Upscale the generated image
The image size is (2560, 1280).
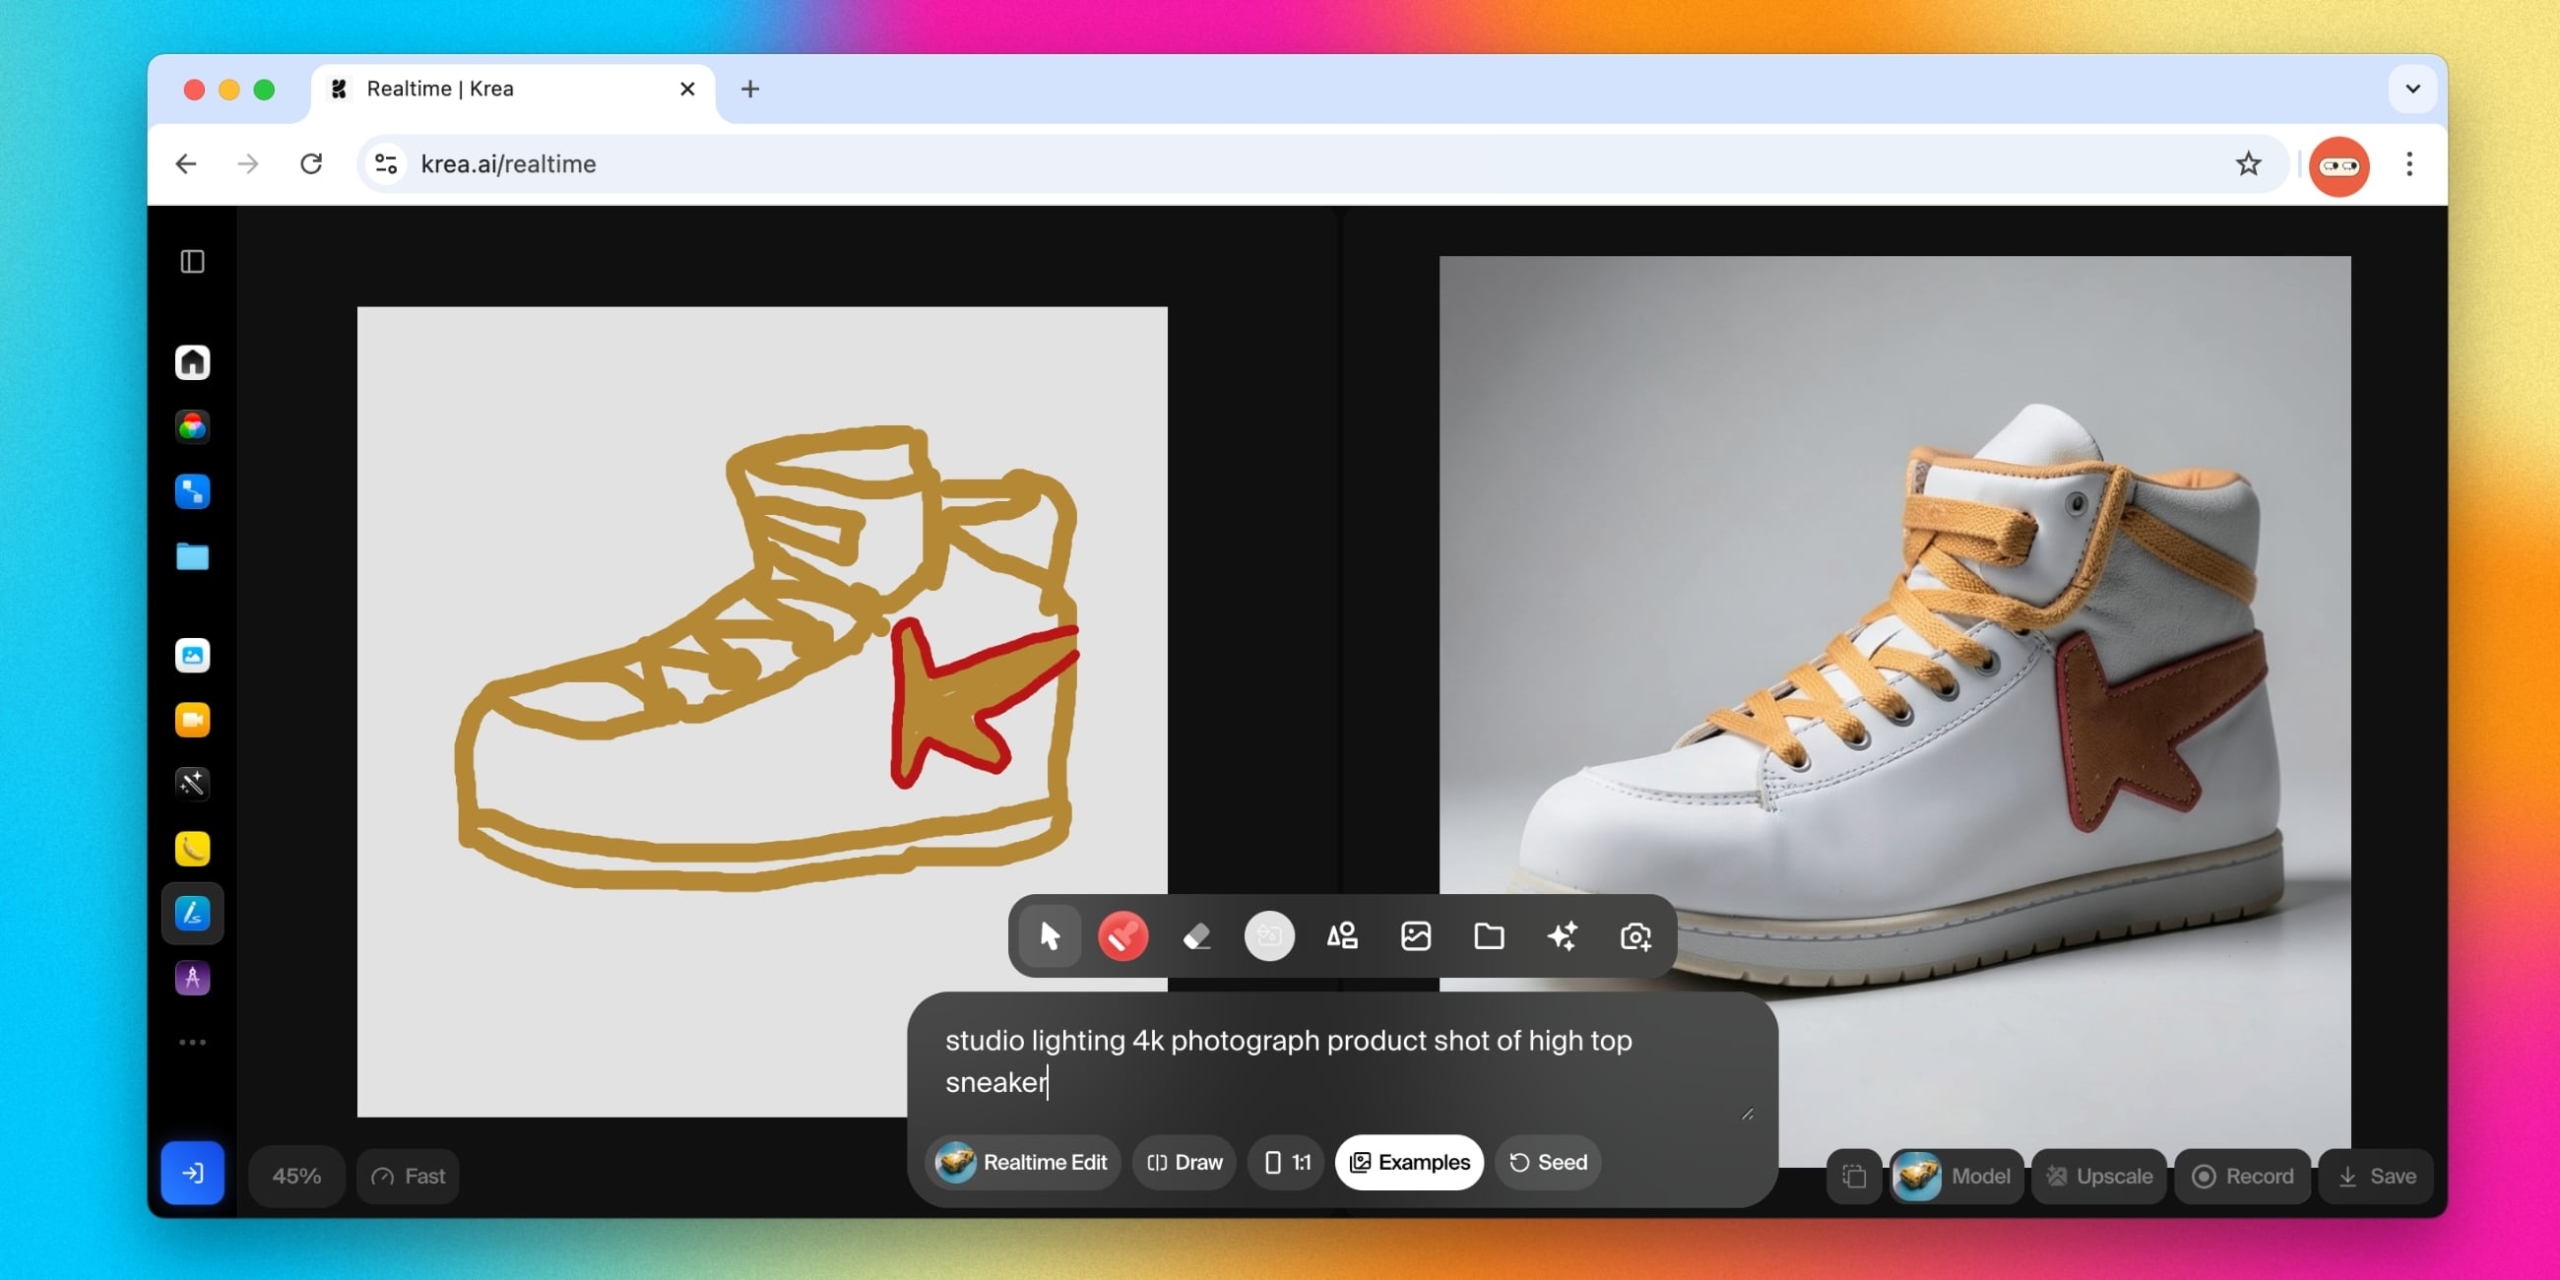(x=2099, y=1176)
